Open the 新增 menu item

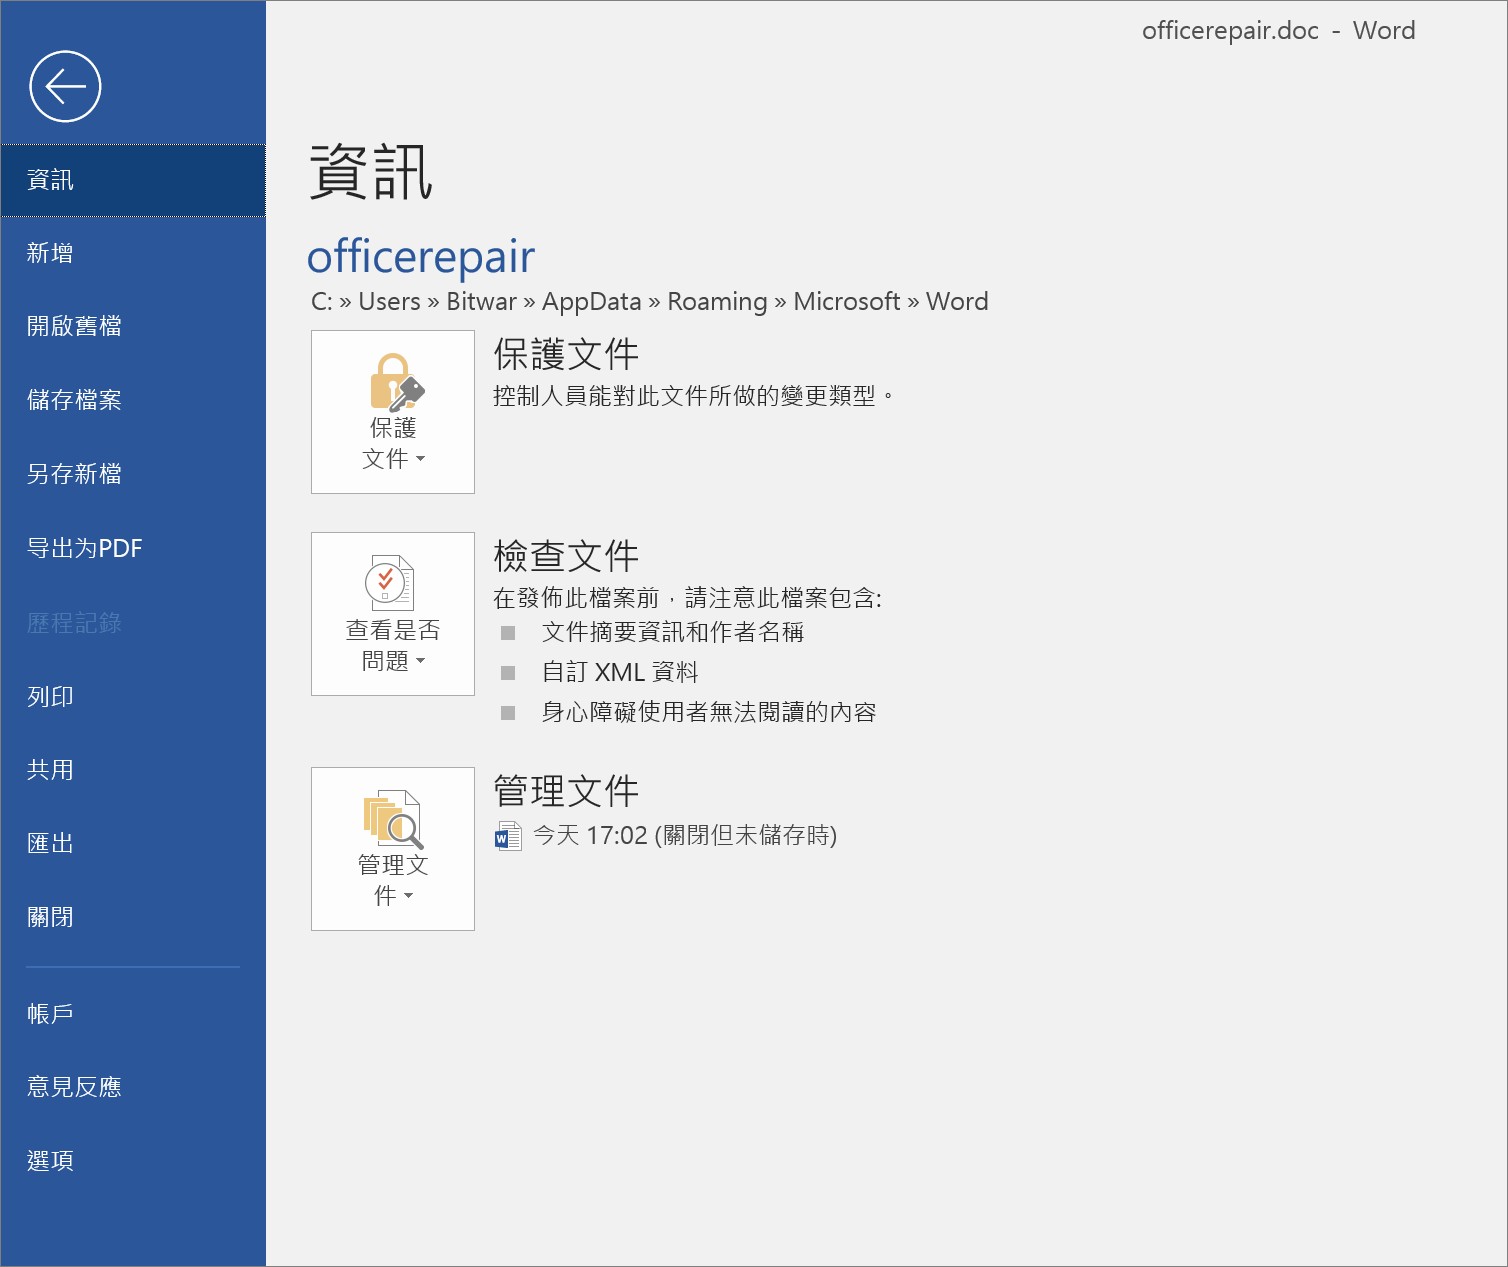click(133, 253)
